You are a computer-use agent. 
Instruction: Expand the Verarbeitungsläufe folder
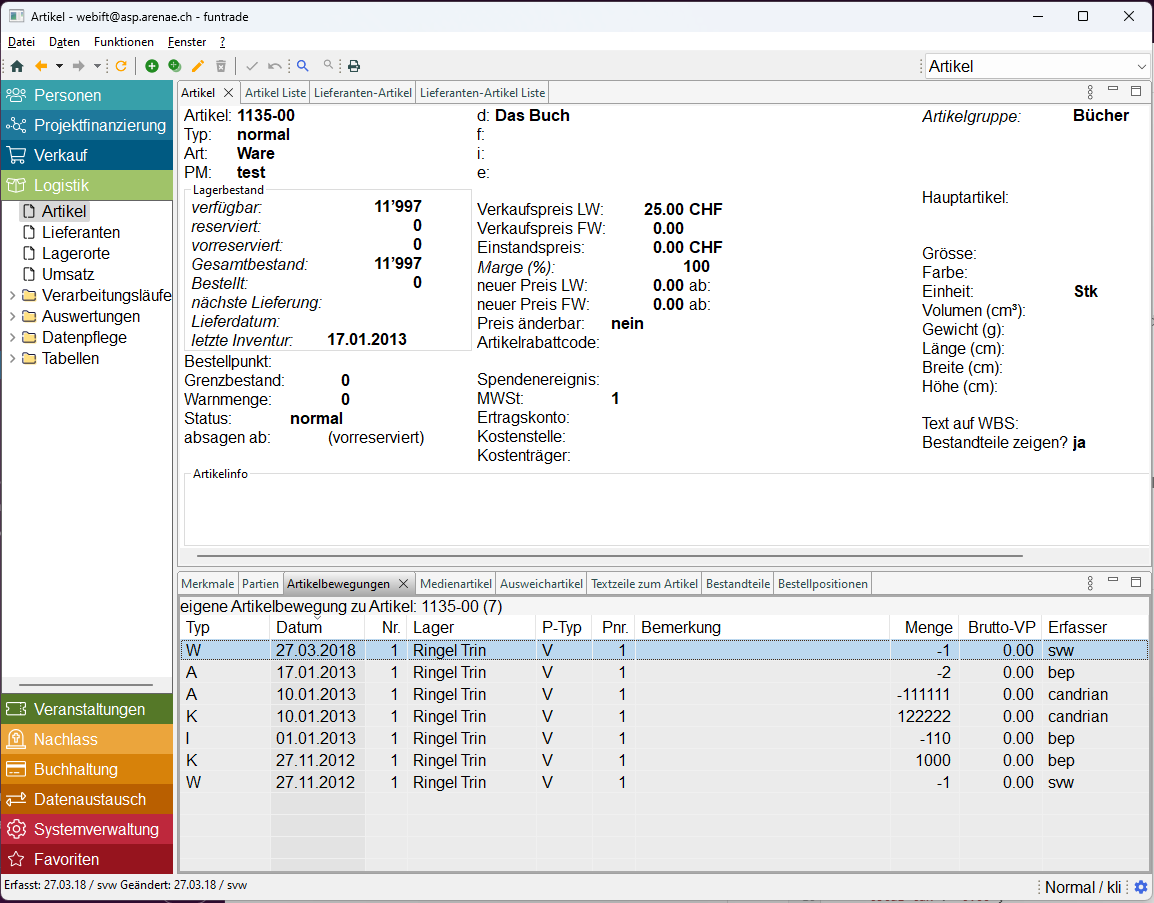12,296
